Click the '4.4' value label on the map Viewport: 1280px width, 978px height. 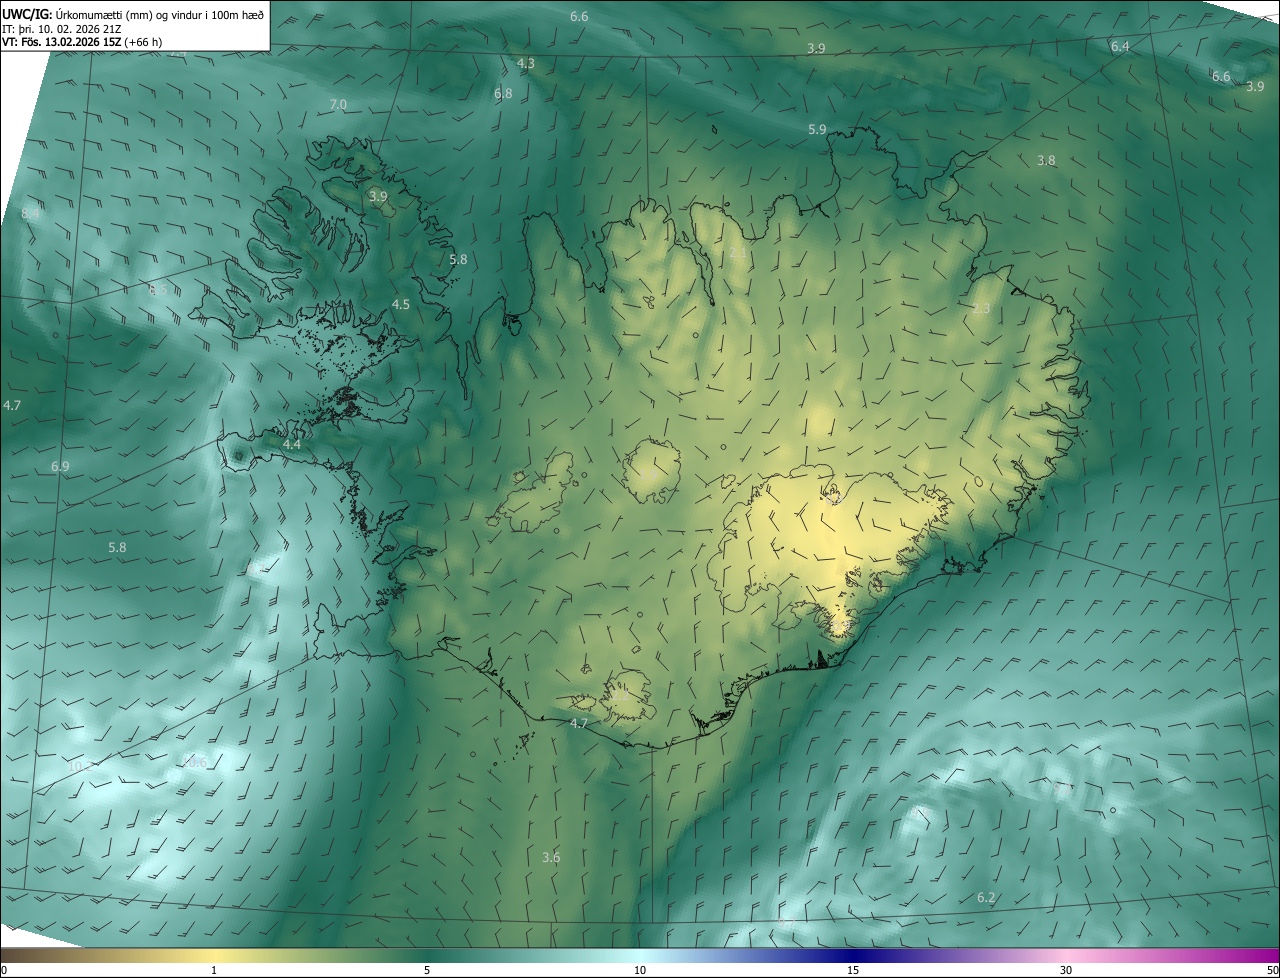(x=292, y=443)
